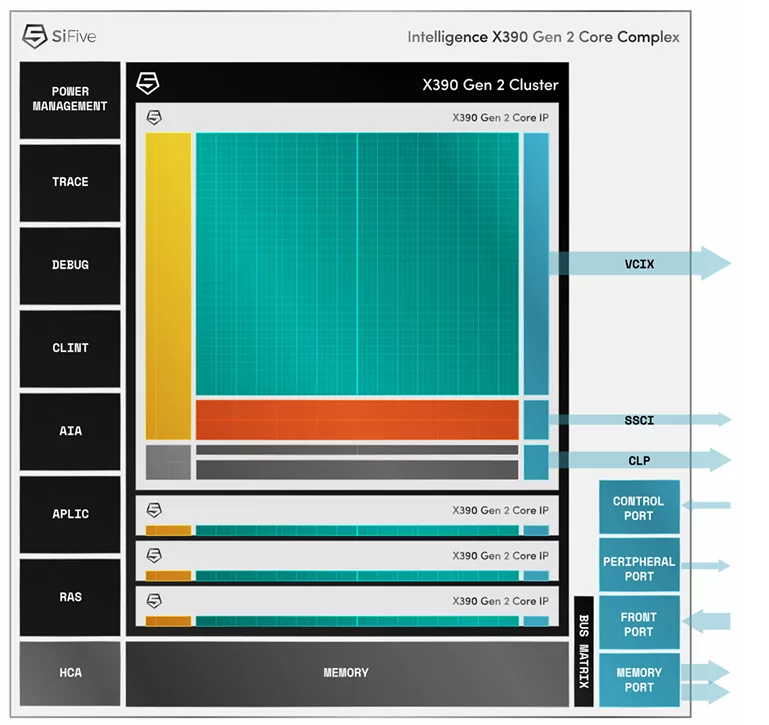Click the shield icon in the X390 Gen 2 Cluster header

tap(148, 84)
